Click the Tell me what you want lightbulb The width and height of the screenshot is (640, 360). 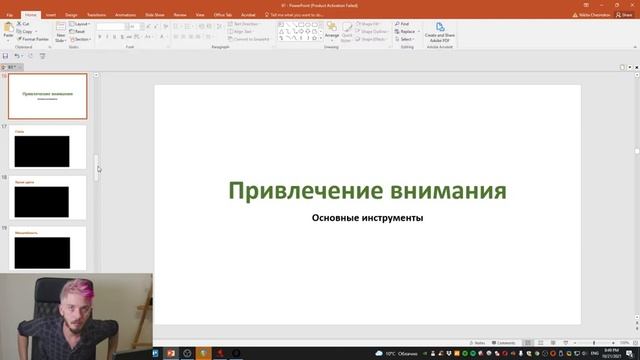267,15
